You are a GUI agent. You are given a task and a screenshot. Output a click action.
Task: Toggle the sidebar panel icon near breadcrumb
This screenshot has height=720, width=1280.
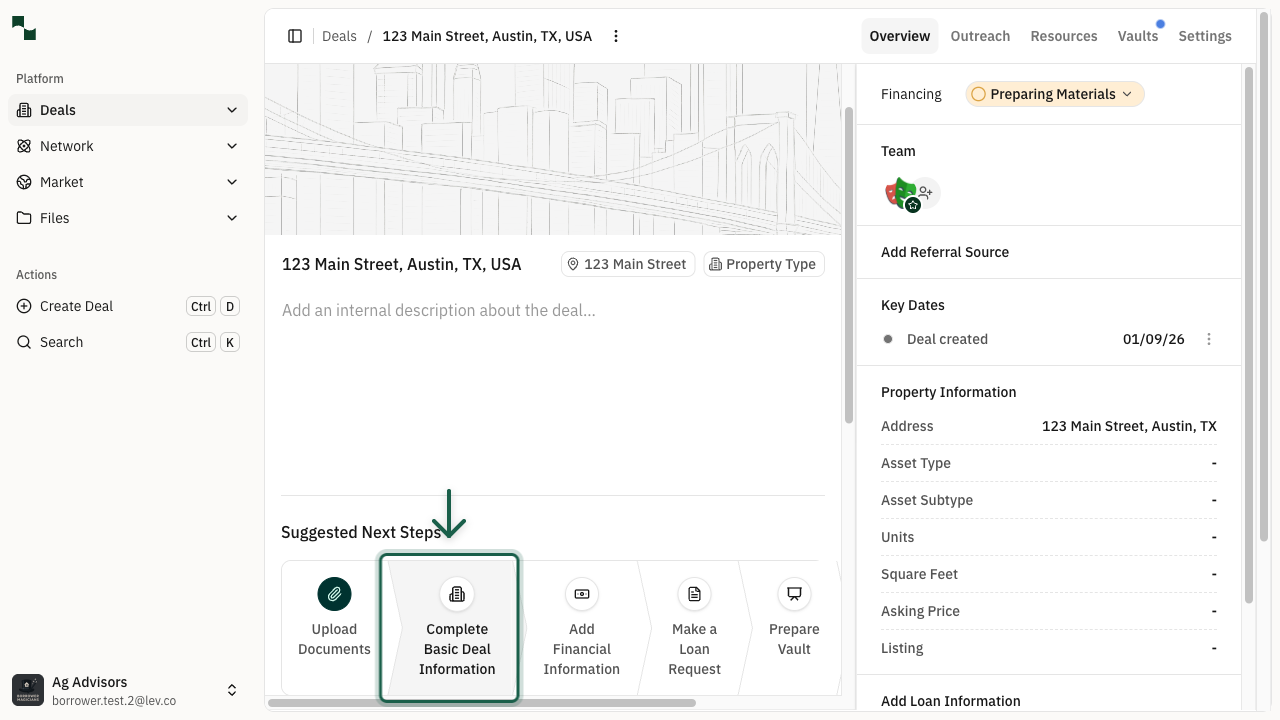295,35
